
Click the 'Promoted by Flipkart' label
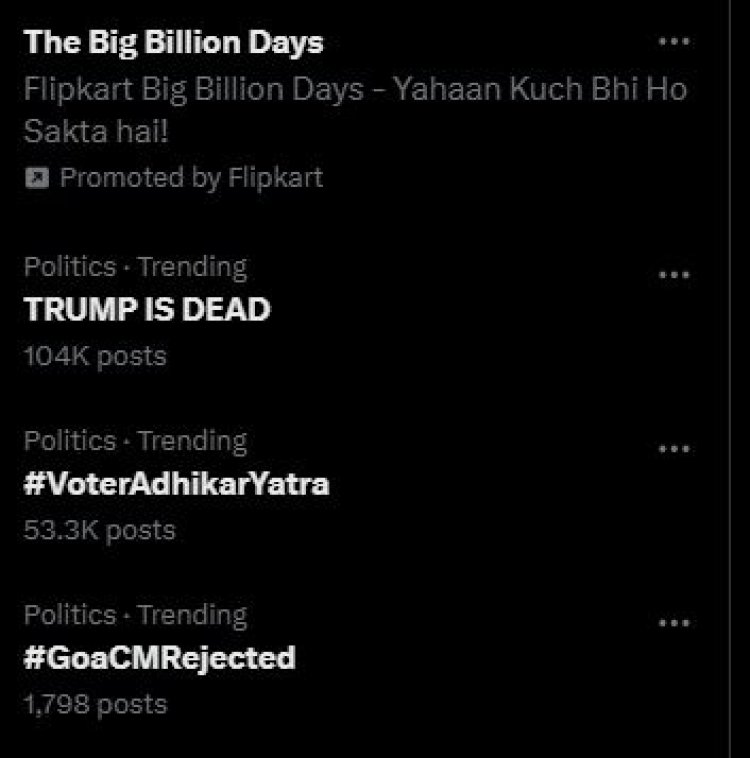tap(191, 178)
